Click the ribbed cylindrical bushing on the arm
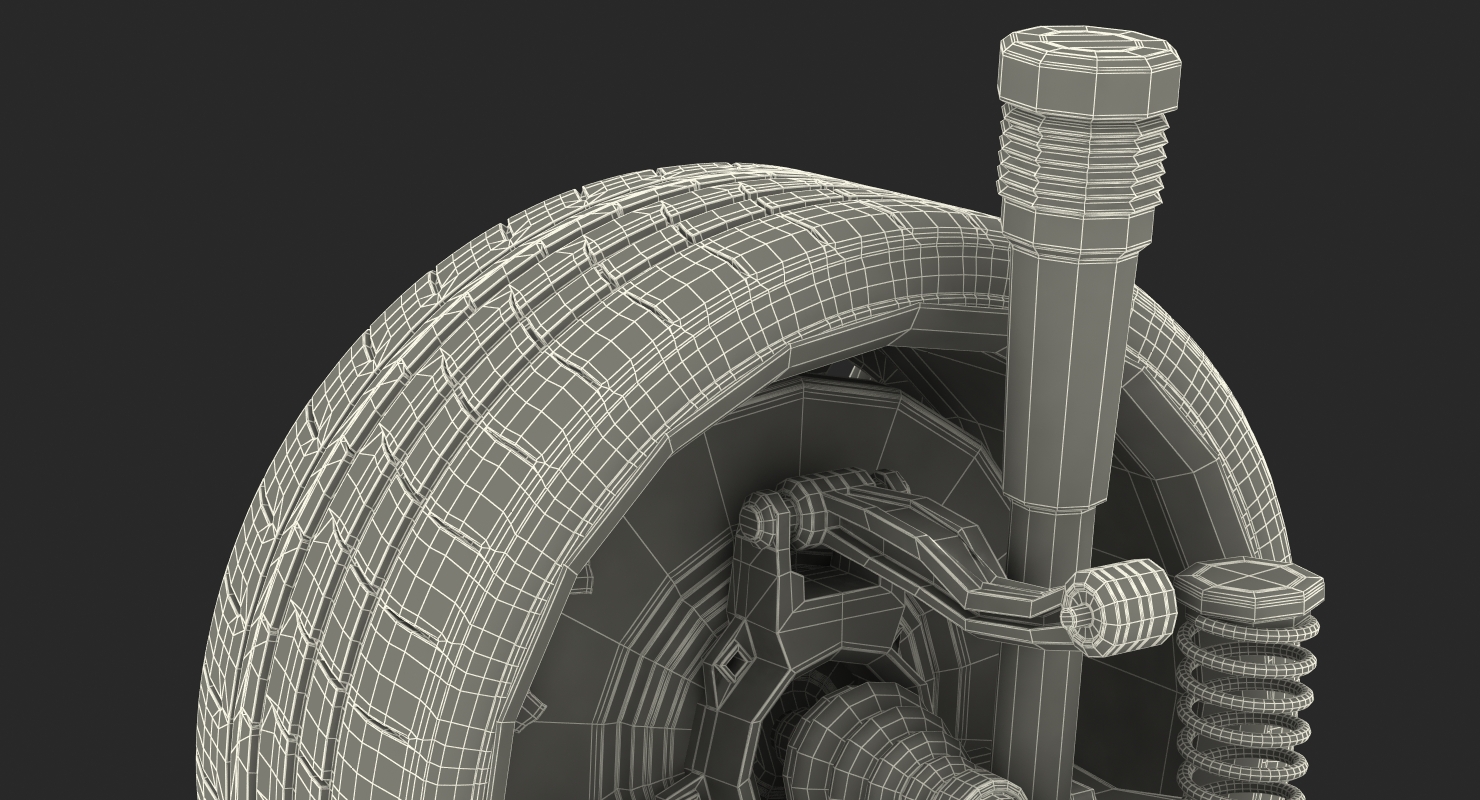The image size is (1480, 800). coord(1117,607)
